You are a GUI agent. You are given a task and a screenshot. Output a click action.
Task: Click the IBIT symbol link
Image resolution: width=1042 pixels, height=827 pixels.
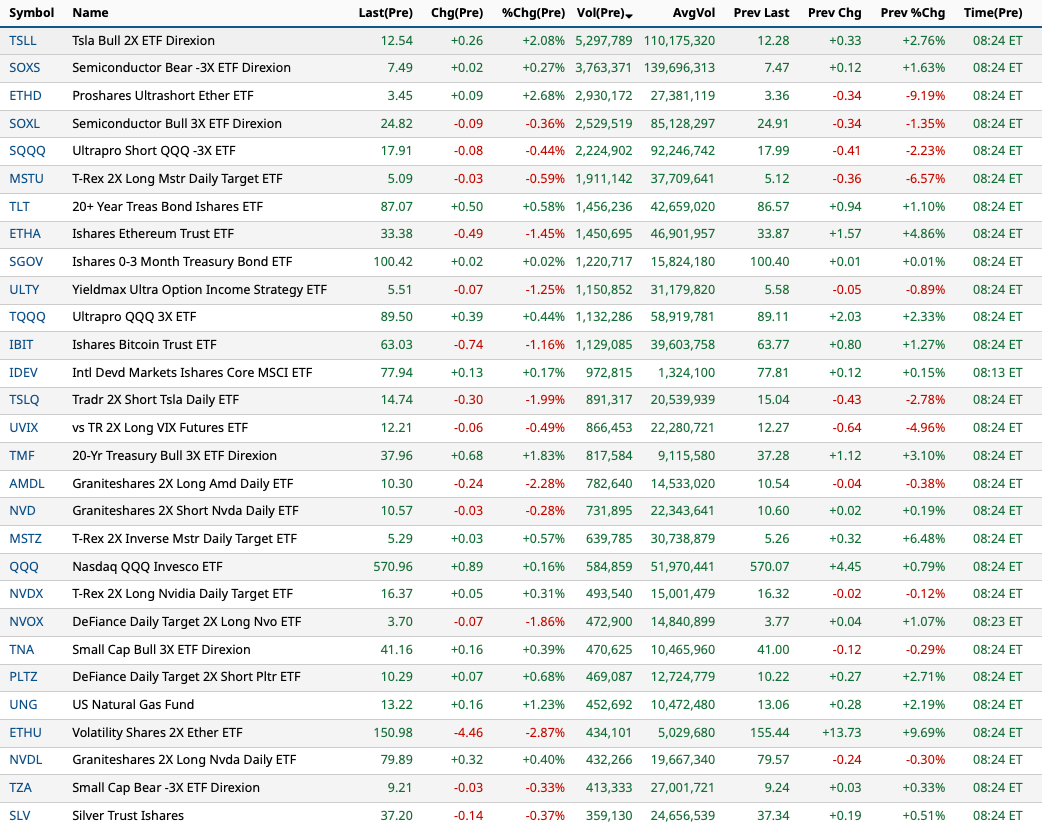[22, 345]
